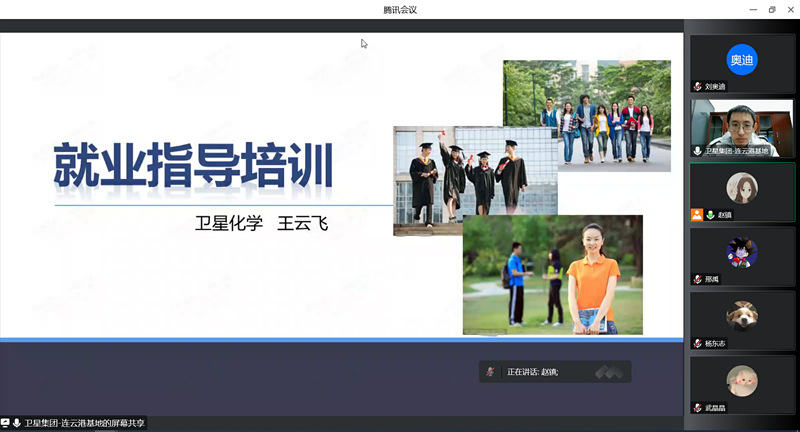800x432 pixels.
Task: Click 邢闻's muted microphone icon
Action: click(697, 279)
